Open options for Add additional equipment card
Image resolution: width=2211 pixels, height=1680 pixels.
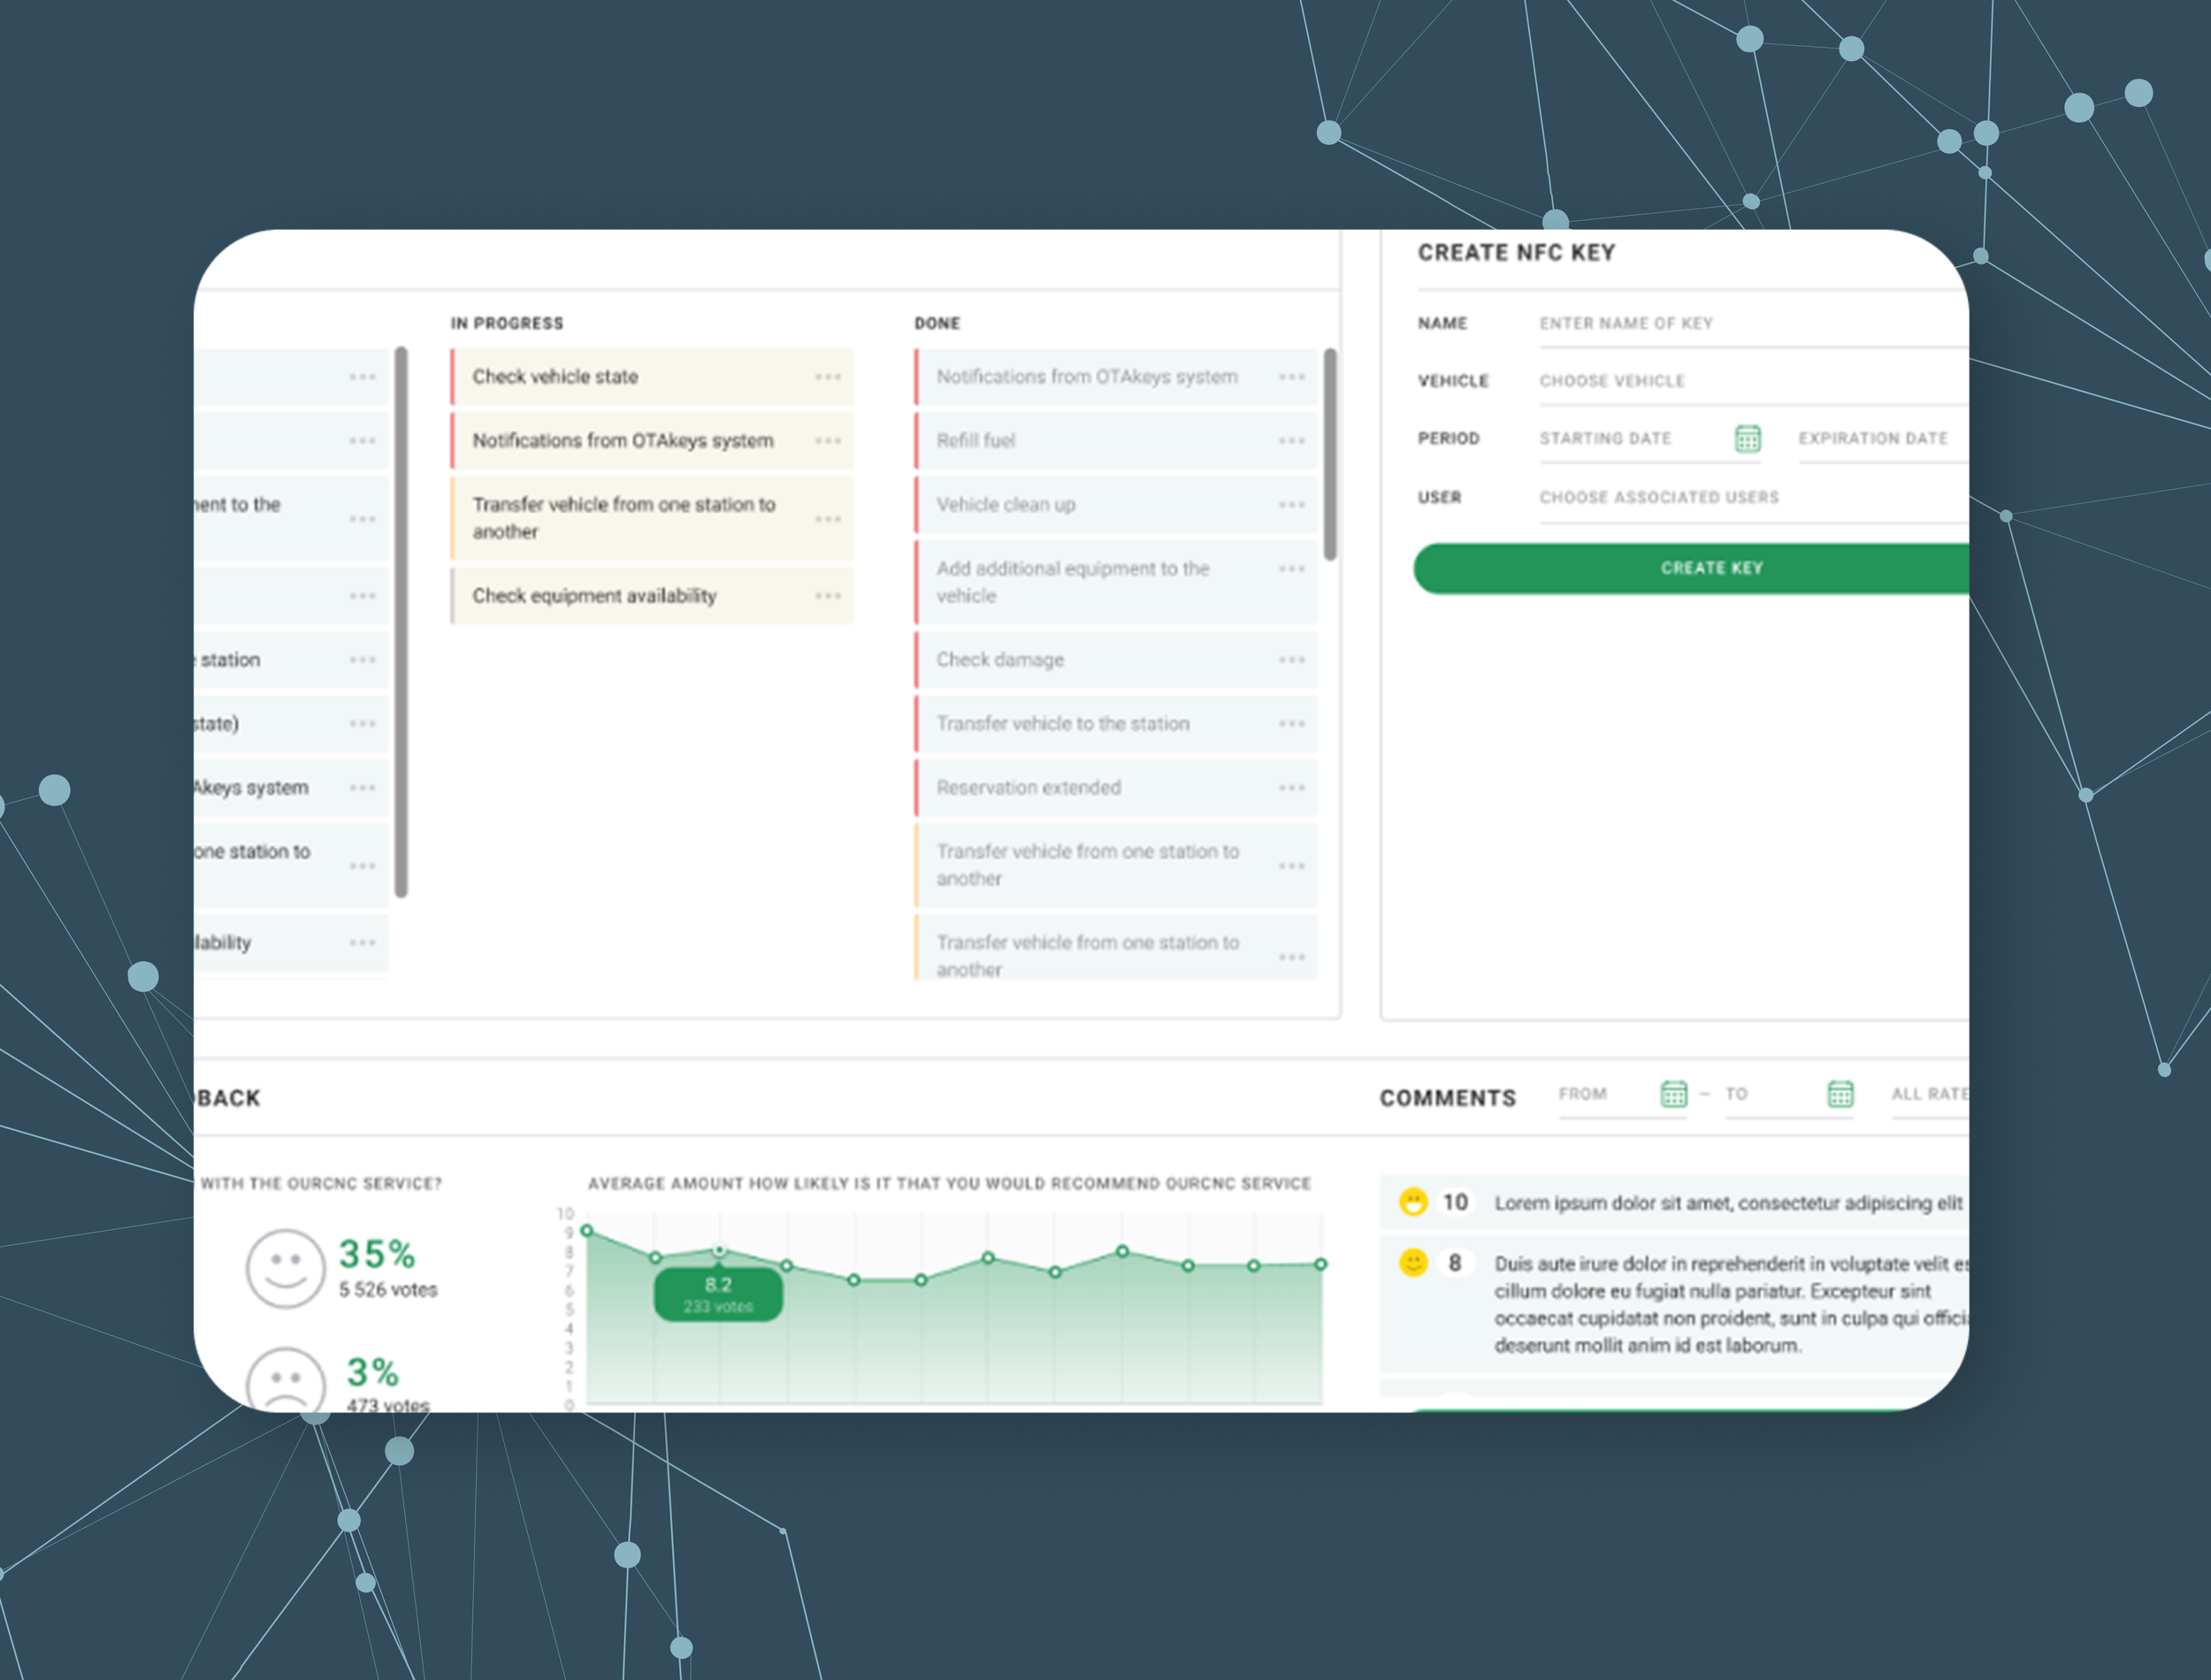1291,569
